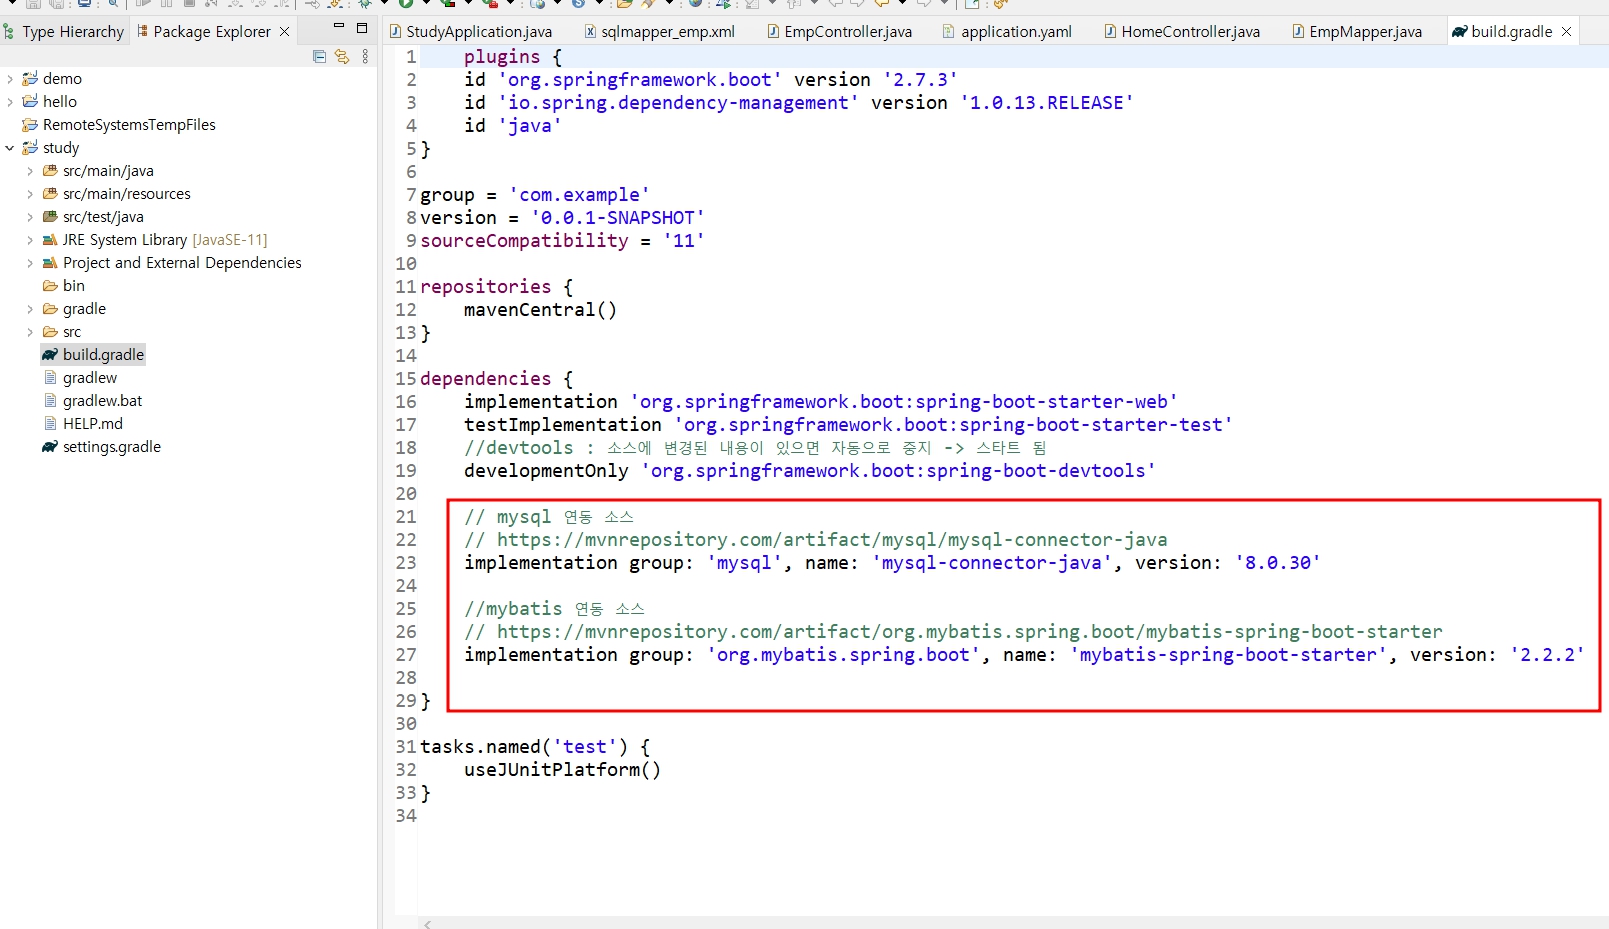This screenshot has width=1609, height=929.
Task: Expand the src/main/java folder
Action: pos(30,170)
